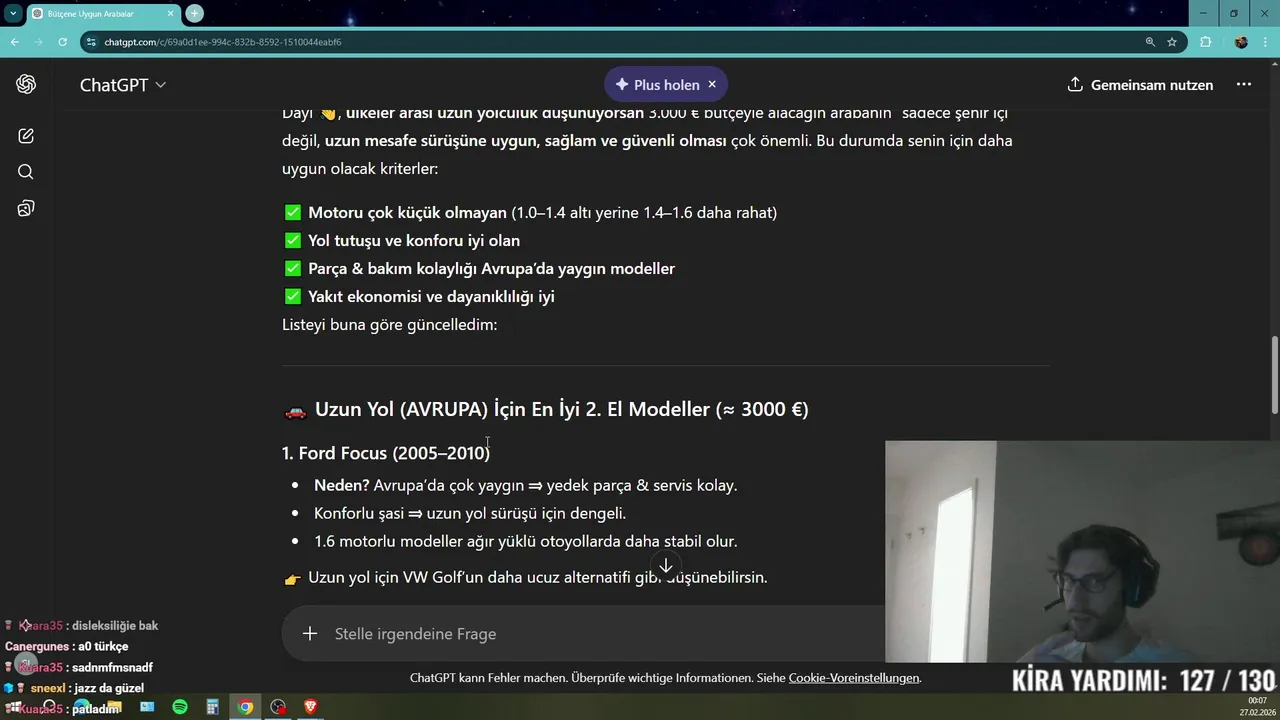Start a new chat with the compose icon
Image resolution: width=1280 pixels, height=720 pixels.
coord(26,136)
